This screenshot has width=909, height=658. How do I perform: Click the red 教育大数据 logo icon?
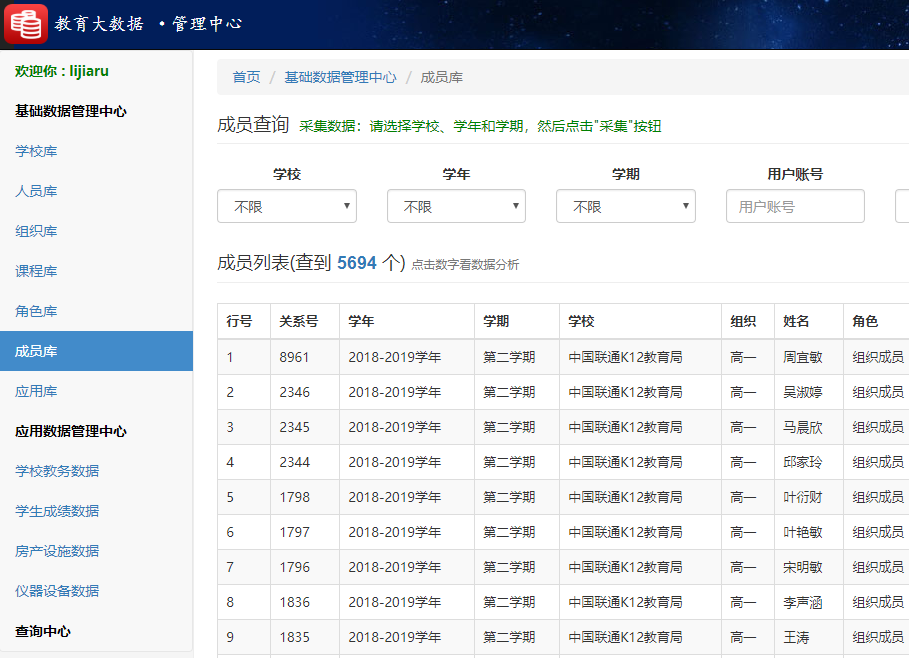(x=25, y=23)
